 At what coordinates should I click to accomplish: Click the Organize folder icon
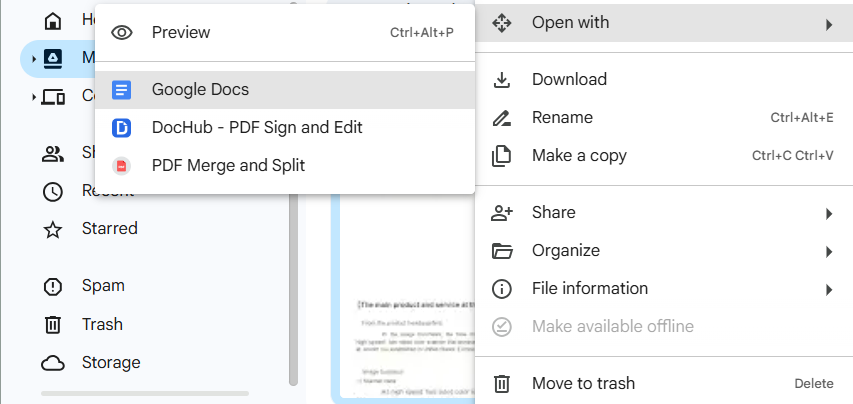coord(502,251)
